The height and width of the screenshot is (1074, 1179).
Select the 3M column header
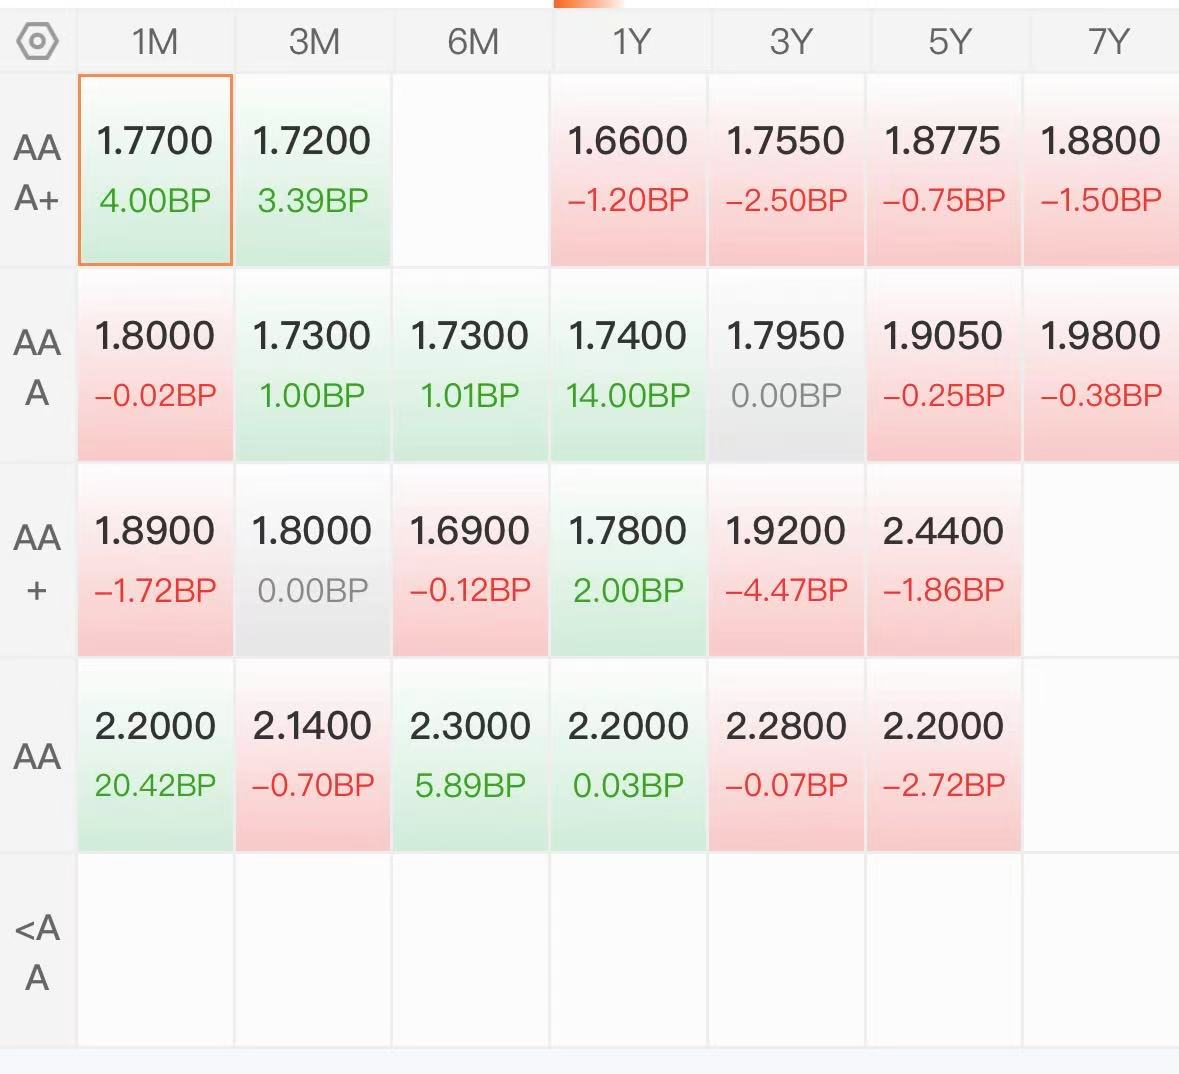click(x=314, y=41)
